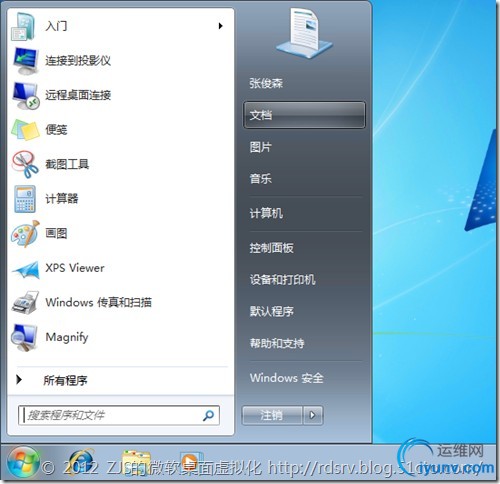Image resolution: width=500 pixels, height=484 pixels.
Task: Expand 所有程序 with its arrow
Action: (x=19, y=379)
